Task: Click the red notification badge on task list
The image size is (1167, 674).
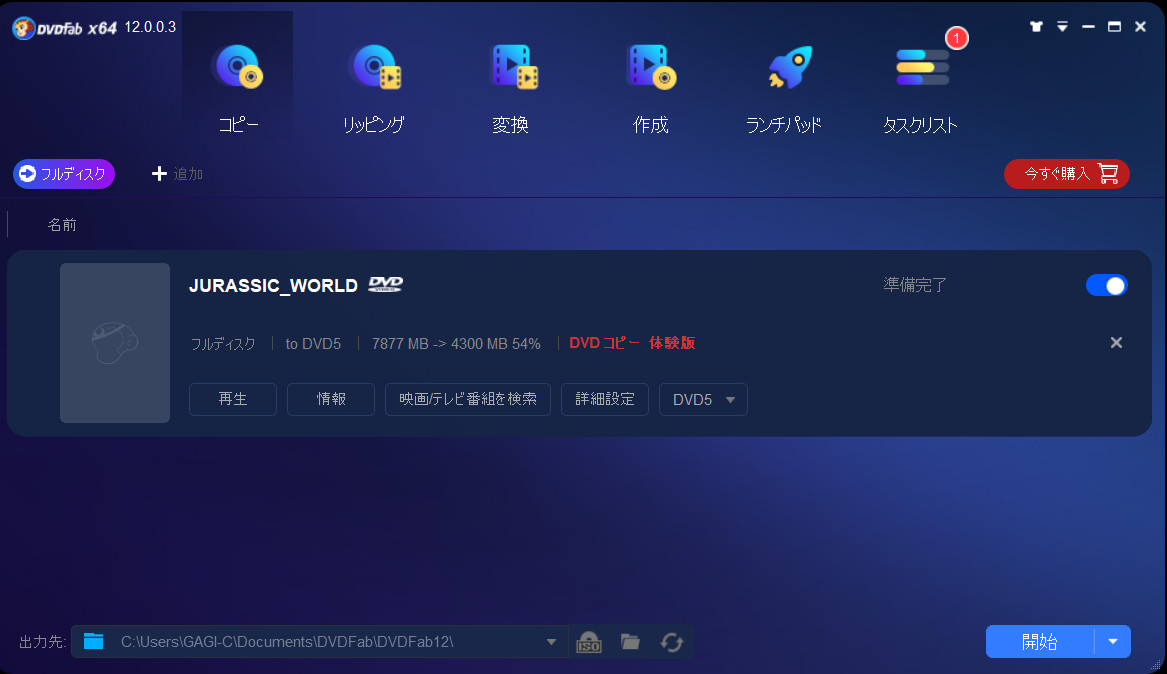Action: 956,38
